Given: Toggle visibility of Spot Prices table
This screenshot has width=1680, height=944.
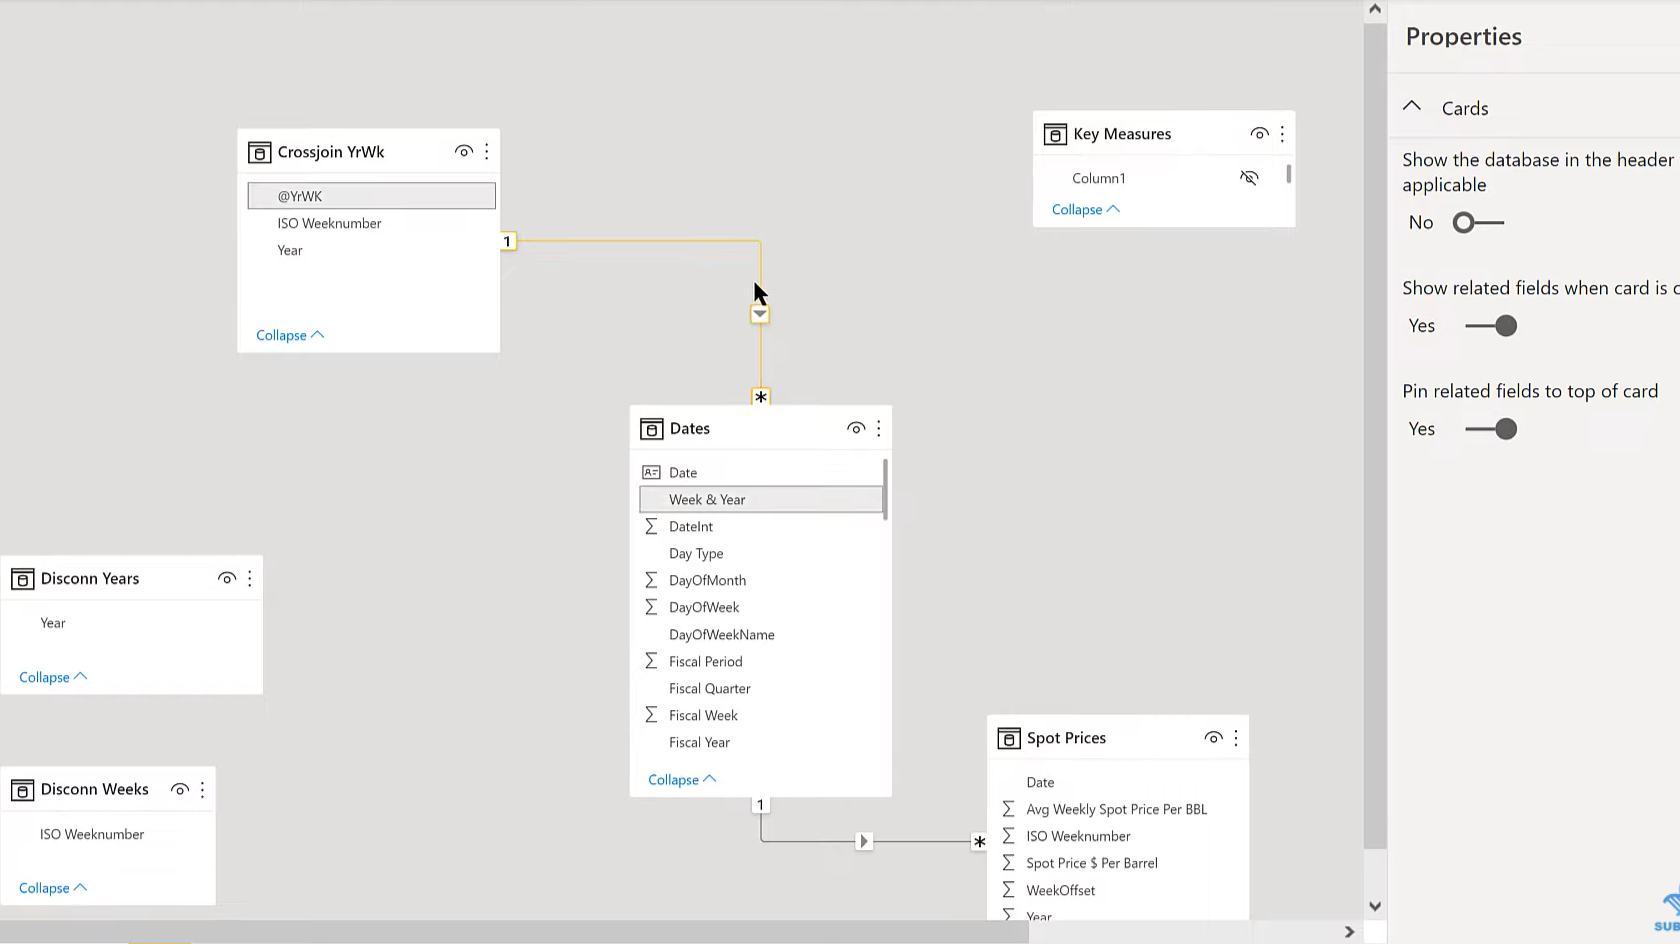Looking at the screenshot, I should pyautogui.click(x=1213, y=738).
